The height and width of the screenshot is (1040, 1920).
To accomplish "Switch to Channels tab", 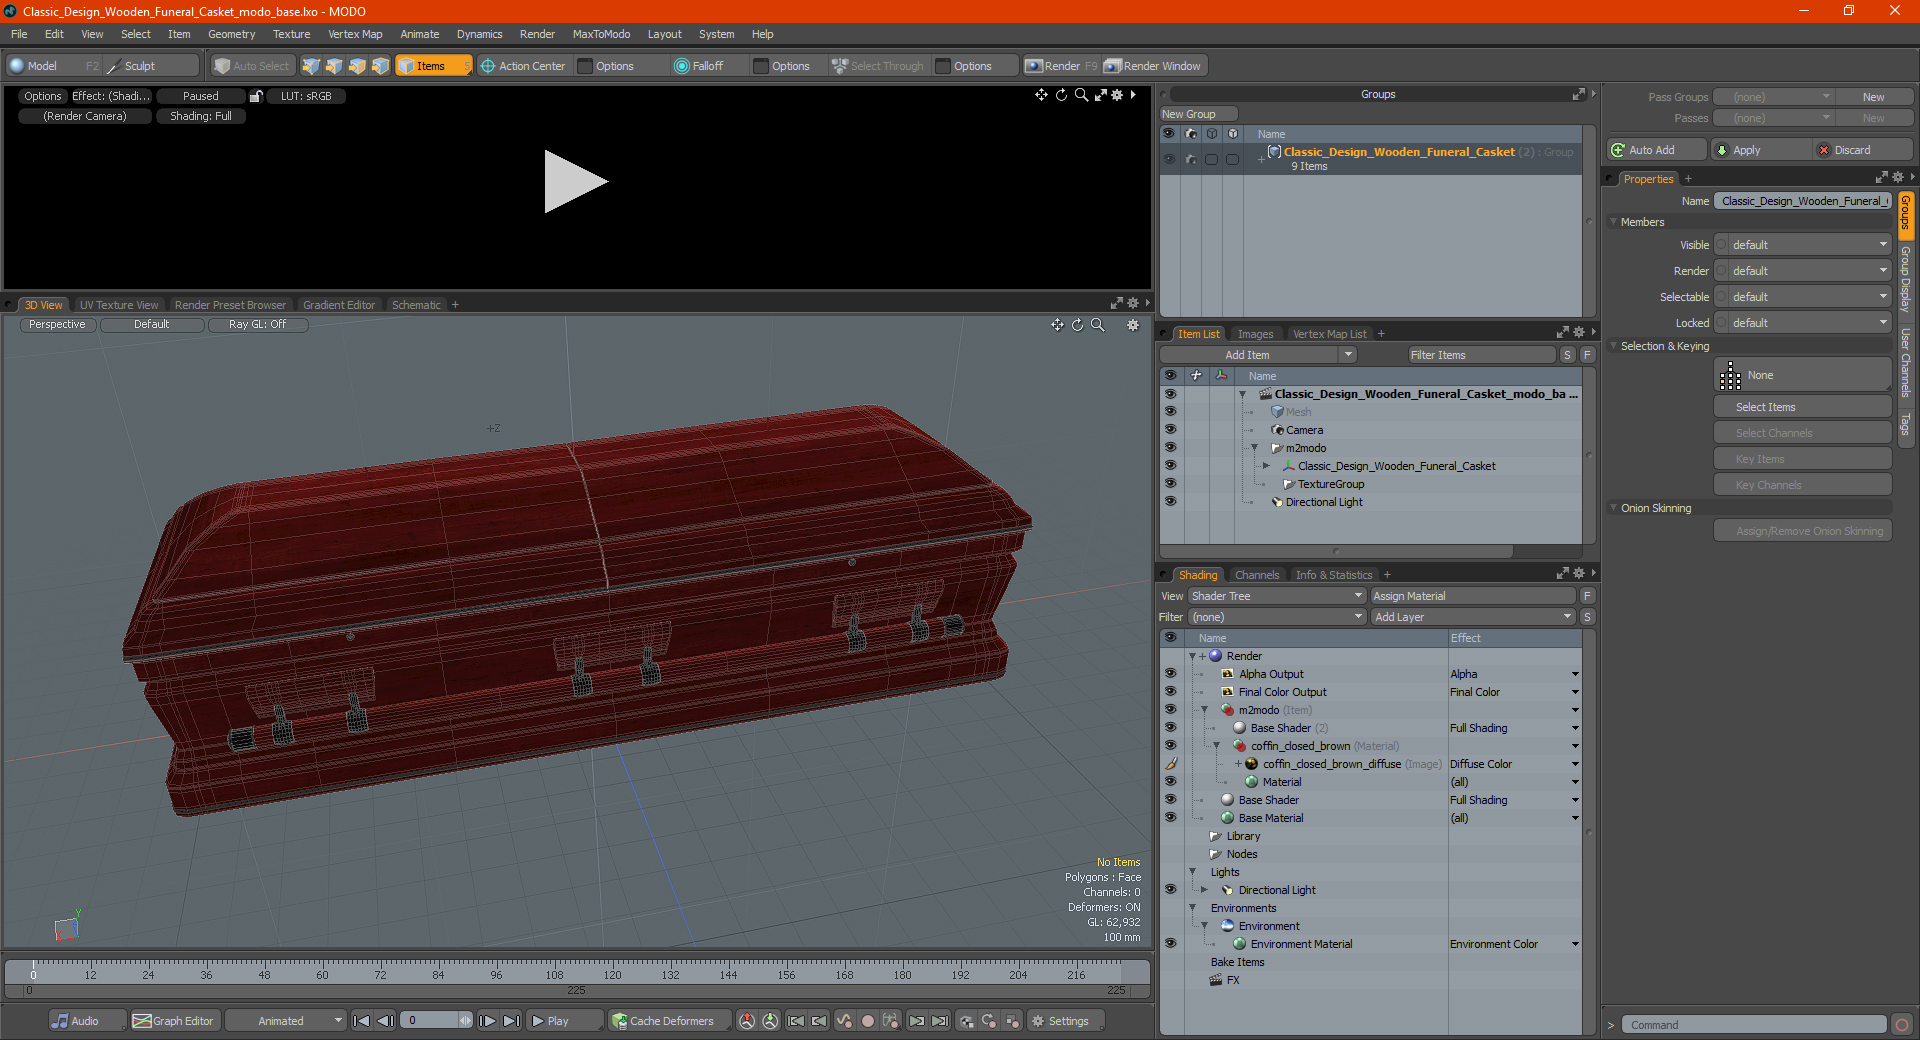I will coord(1257,575).
